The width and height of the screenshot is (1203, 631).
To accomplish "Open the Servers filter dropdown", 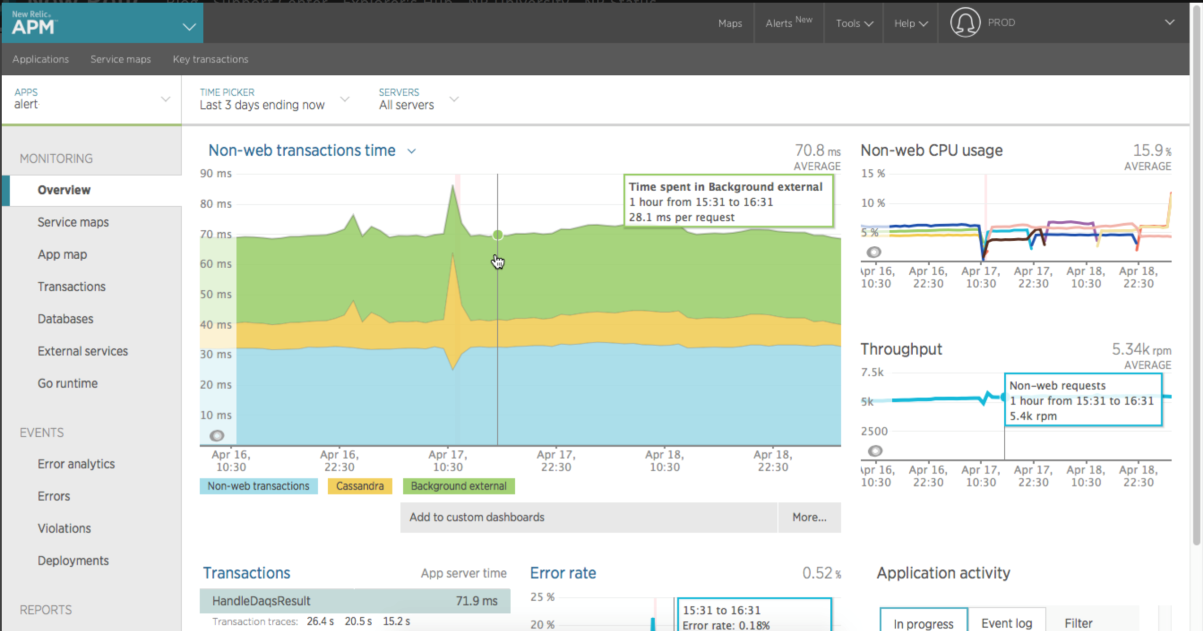I will (x=418, y=98).
